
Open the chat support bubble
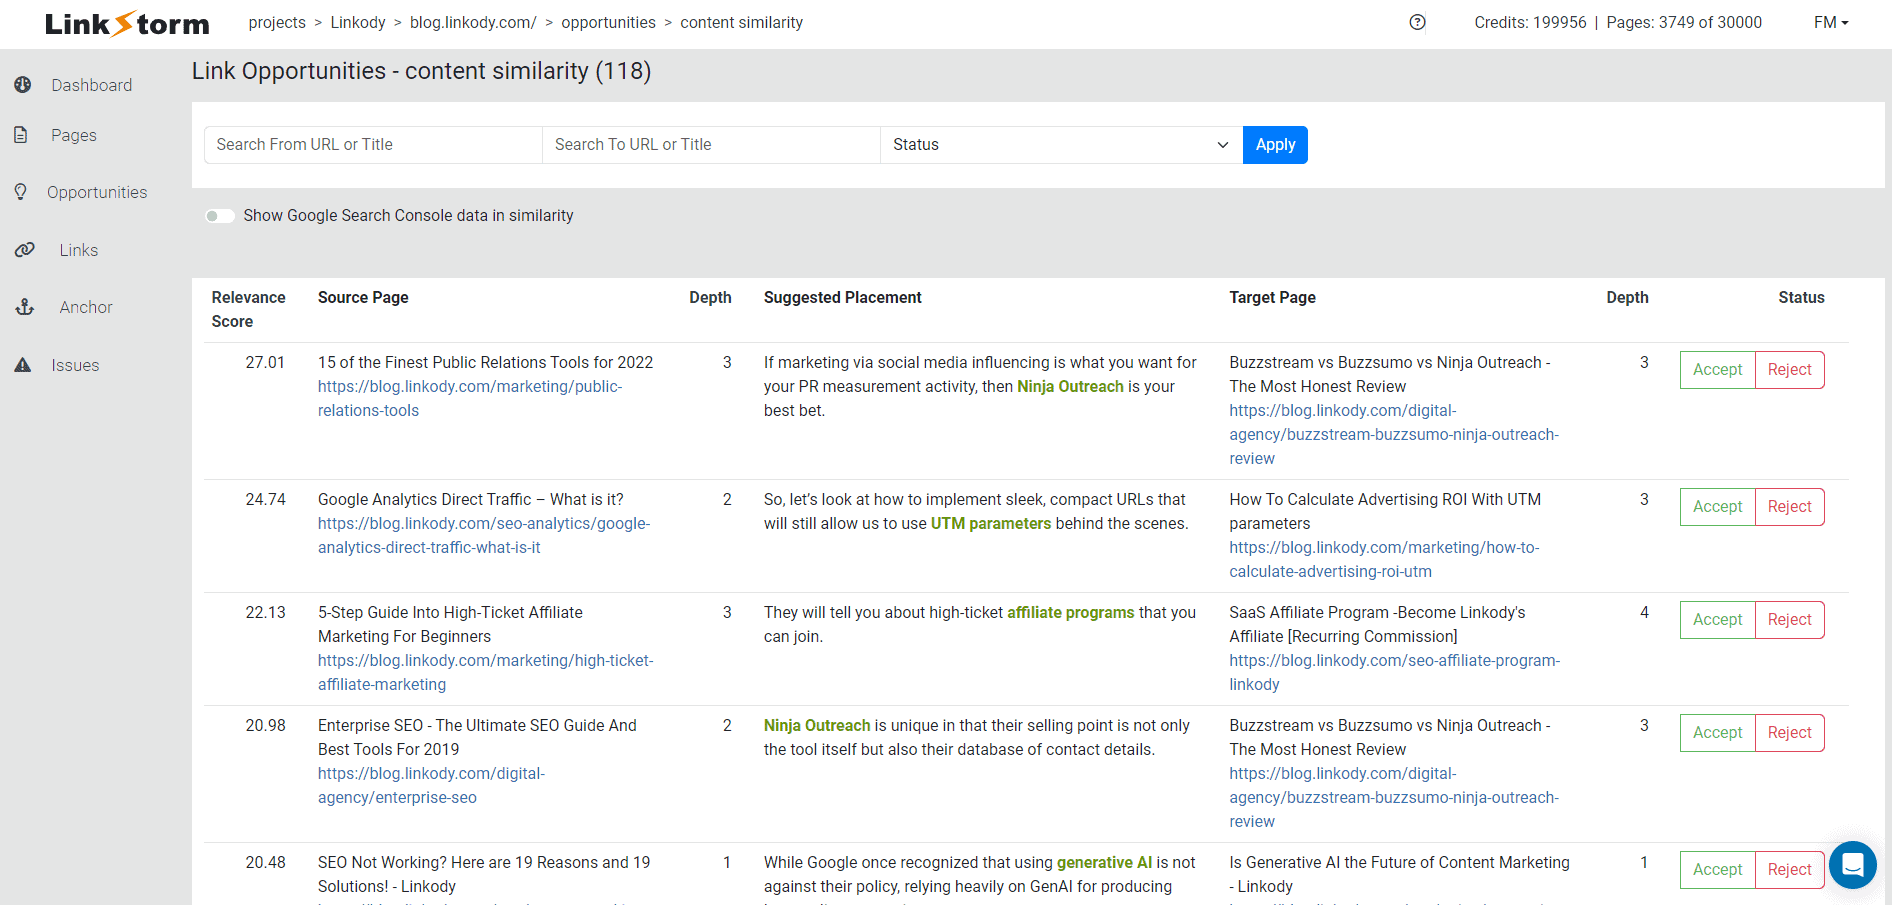point(1853,865)
